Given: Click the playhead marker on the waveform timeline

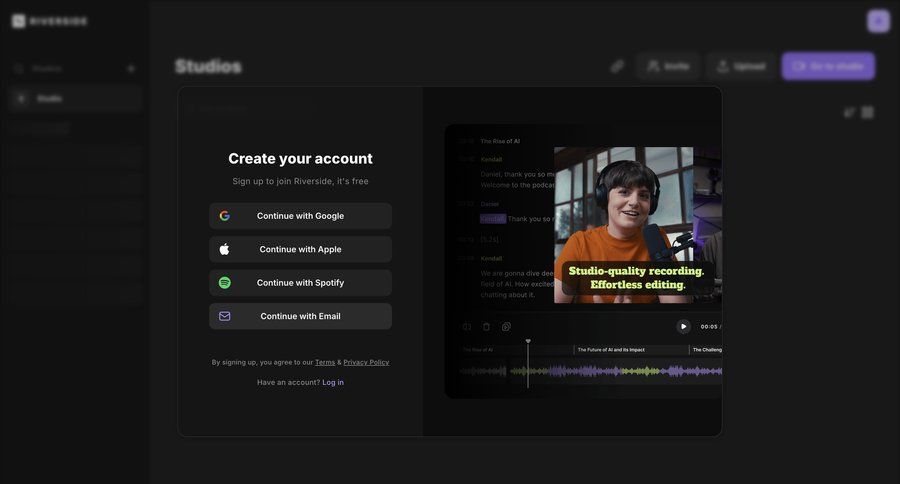Looking at the screenshot, I should click(x=528, y=342).
